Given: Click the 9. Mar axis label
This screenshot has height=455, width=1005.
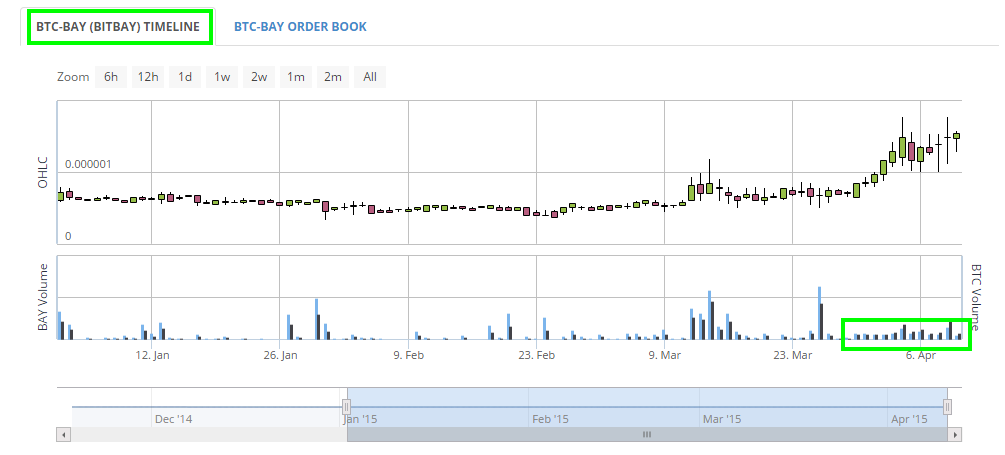Looking at the screenshot, I should [x=665, y=355].
